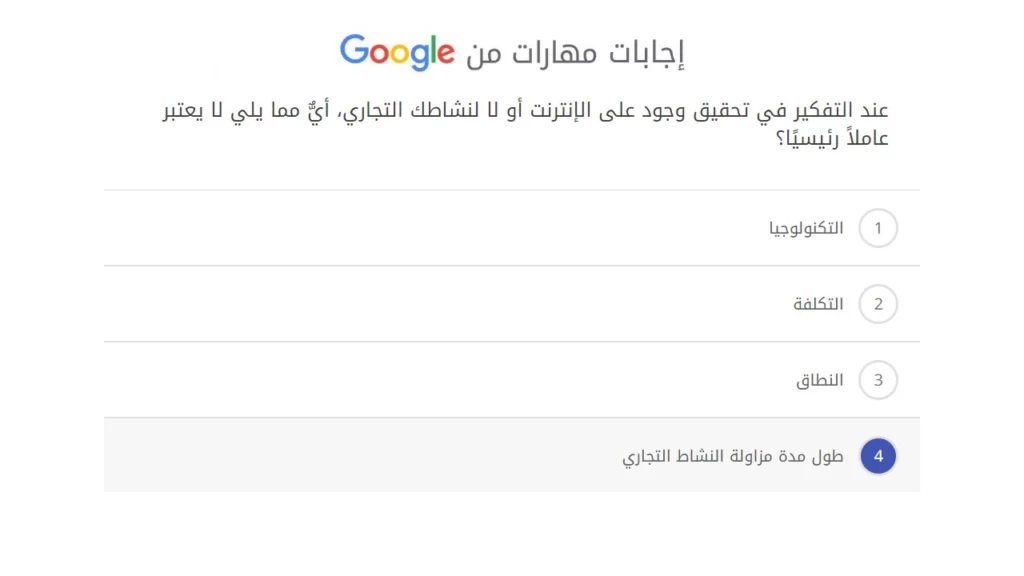Click the blue letter G in Google logo

[355, 50]
